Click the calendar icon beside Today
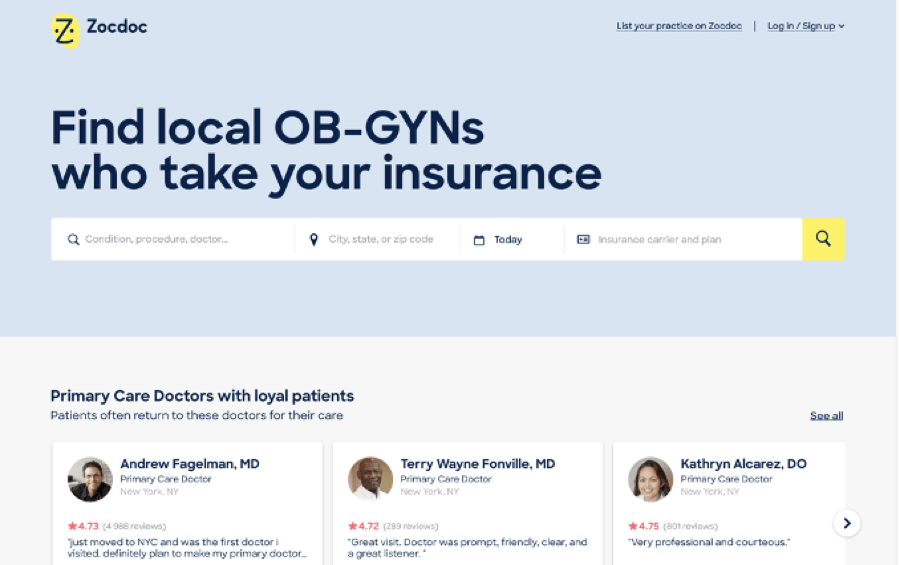900x565 pixels. tap(479, 240)
